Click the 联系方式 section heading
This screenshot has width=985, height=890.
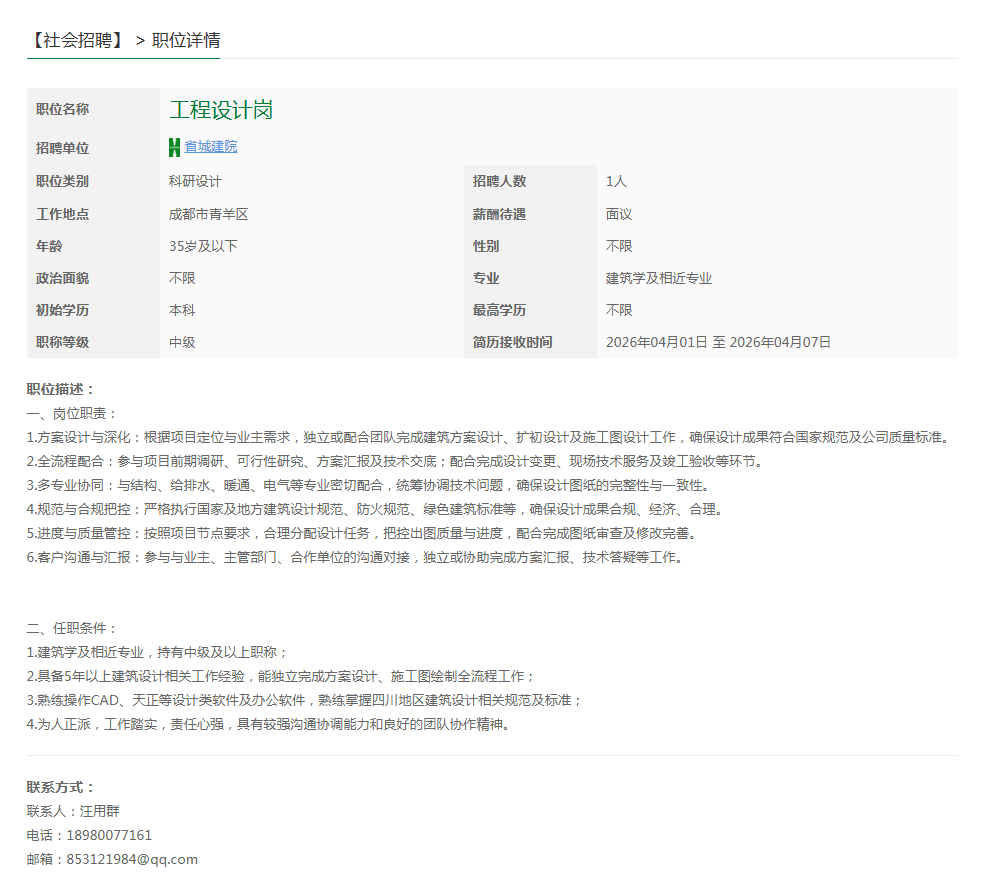pyautogui.click(x=57, y=787)
